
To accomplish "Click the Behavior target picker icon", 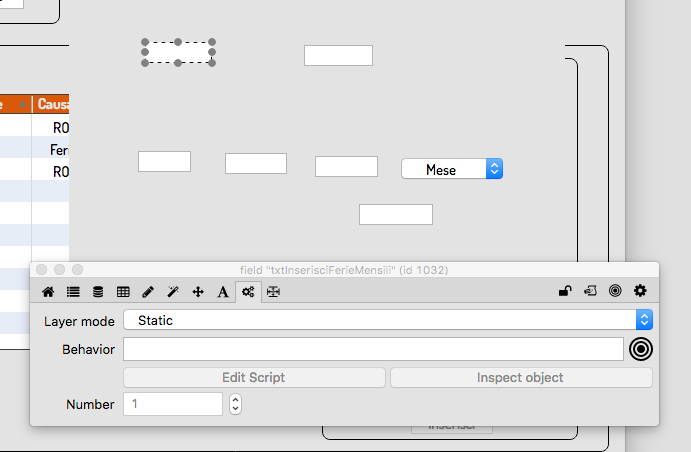I will [x=641, y=349].
